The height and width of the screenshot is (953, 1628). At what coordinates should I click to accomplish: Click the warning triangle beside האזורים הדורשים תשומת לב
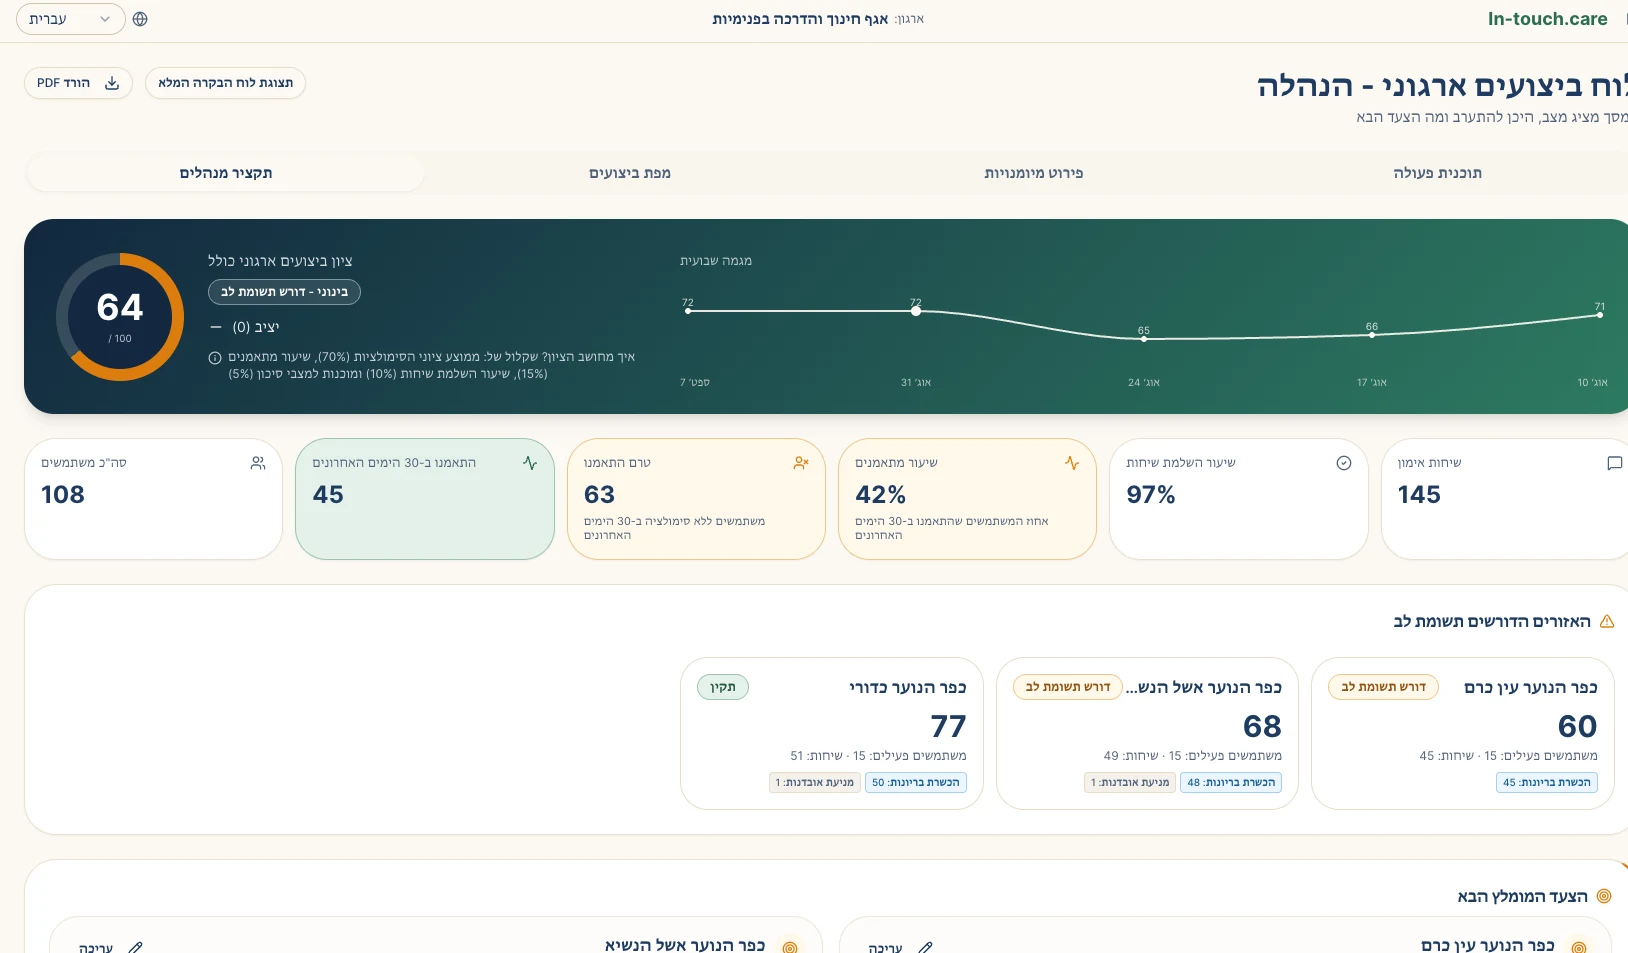tap(1607, 622)
